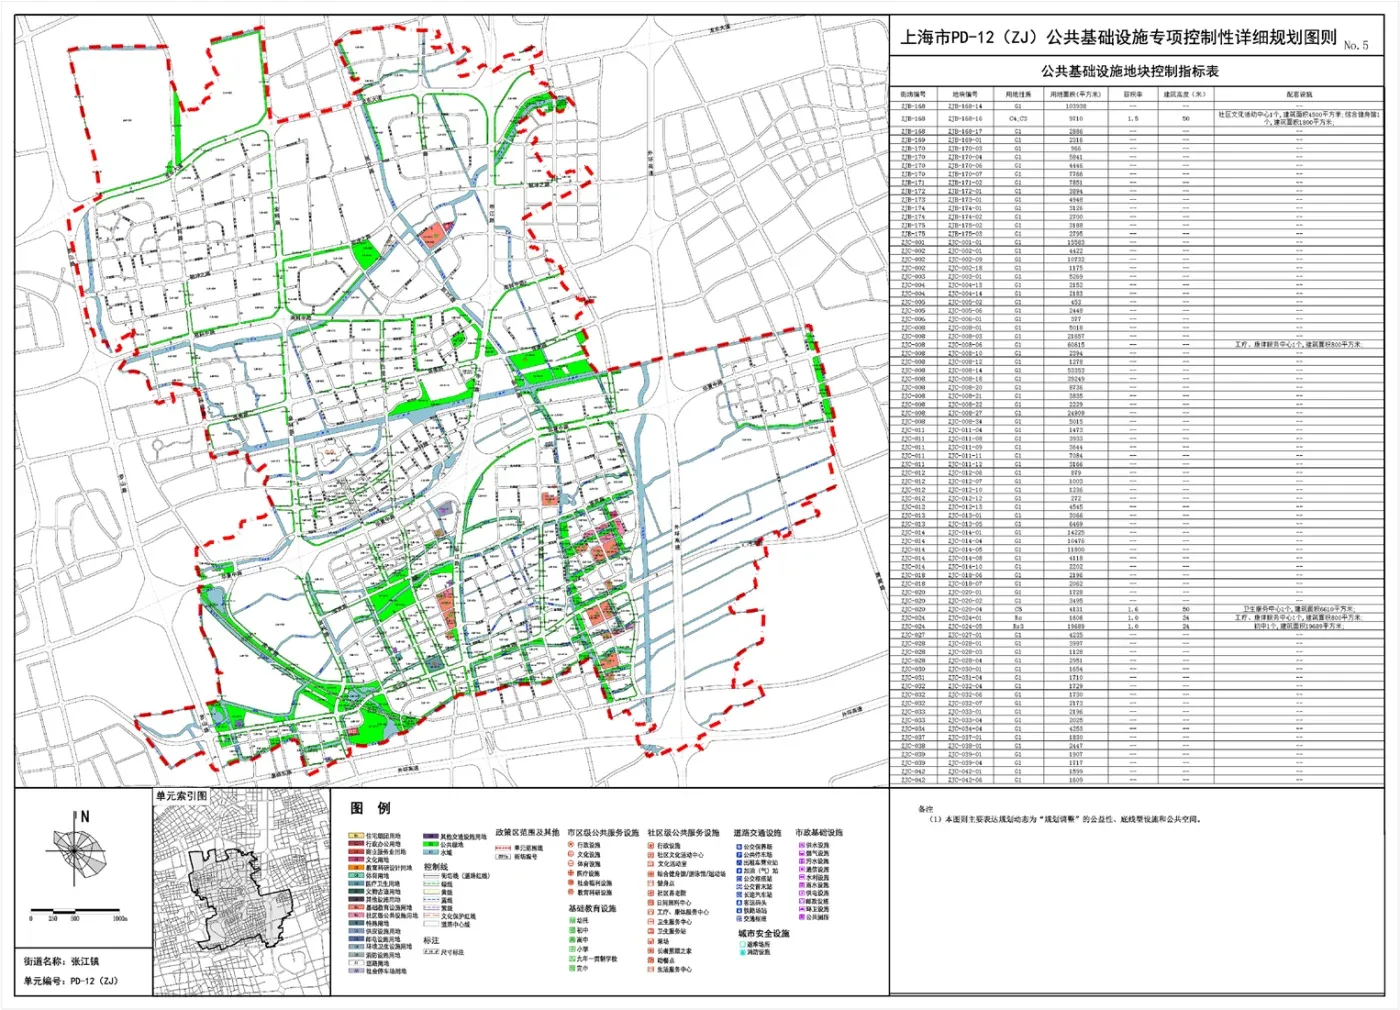Click the scale bar under the compass
Image resolution: width=1400 pixels, height=1010 pixels.
pyautogui.click(x=78, y=915)
